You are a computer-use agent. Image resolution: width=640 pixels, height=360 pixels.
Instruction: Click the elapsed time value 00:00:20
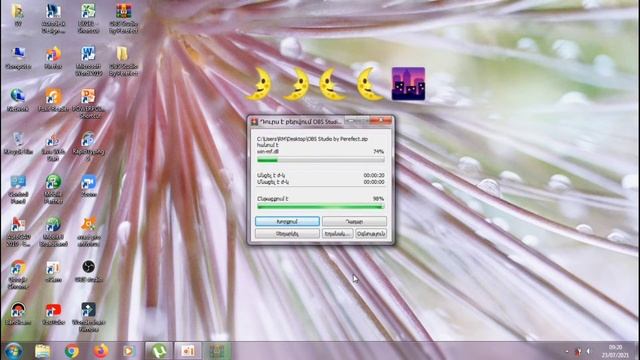pyautogui.click(x=374, y=175)
